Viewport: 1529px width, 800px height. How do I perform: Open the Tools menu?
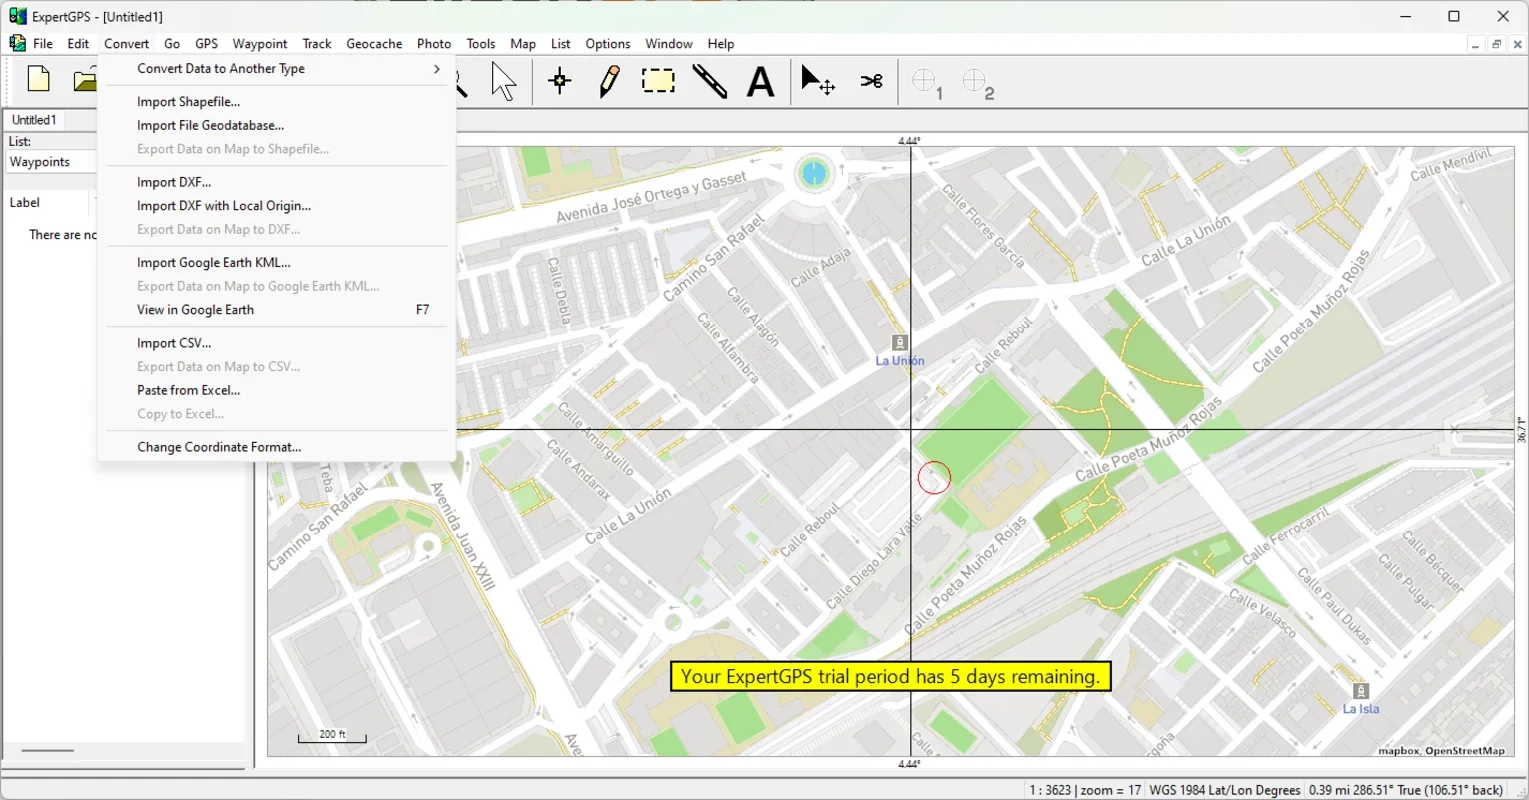[481, 44]
